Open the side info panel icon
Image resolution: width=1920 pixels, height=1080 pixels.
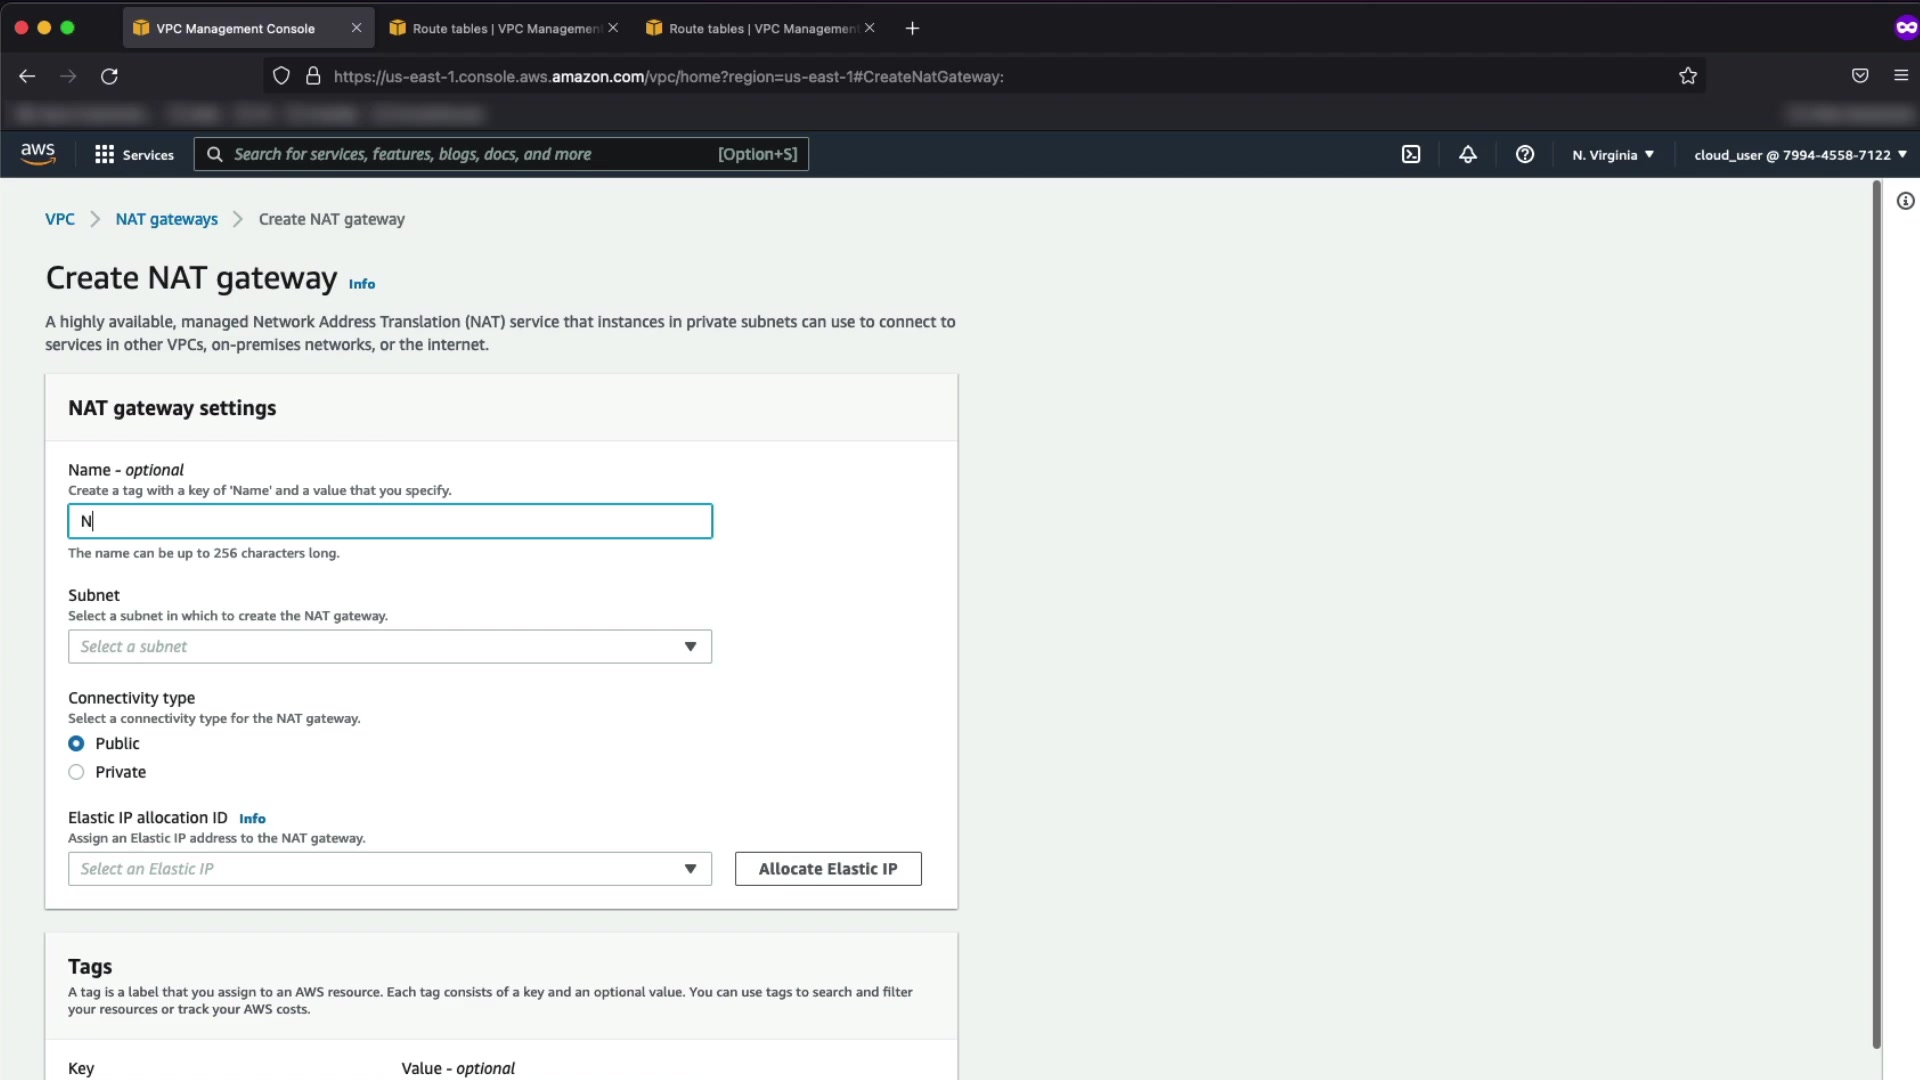1906,201
